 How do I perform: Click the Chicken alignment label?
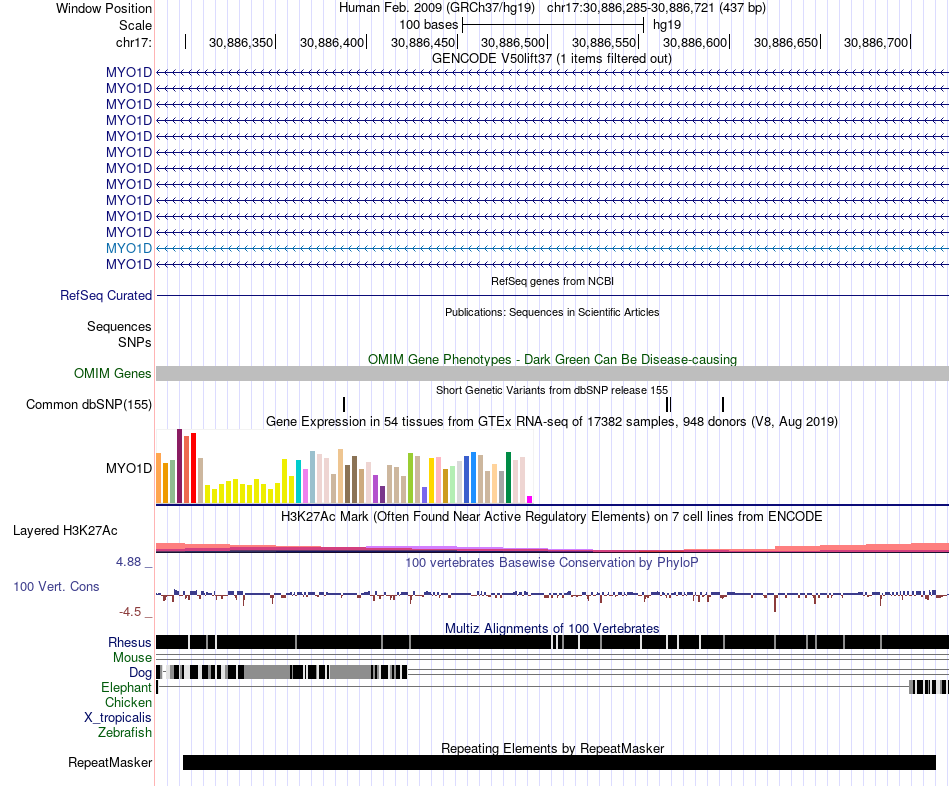pos(128,702)
